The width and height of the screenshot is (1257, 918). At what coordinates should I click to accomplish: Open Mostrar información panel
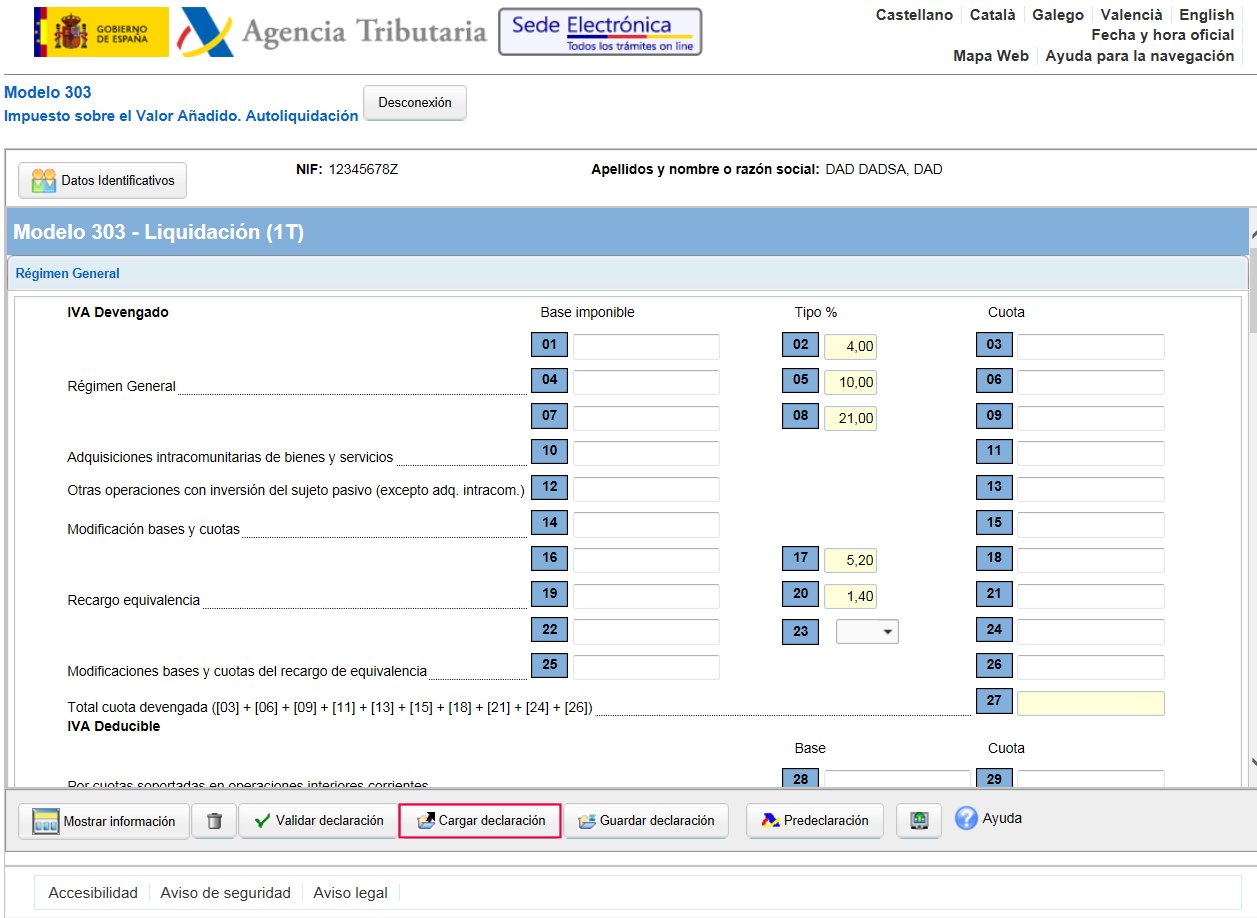104,821
